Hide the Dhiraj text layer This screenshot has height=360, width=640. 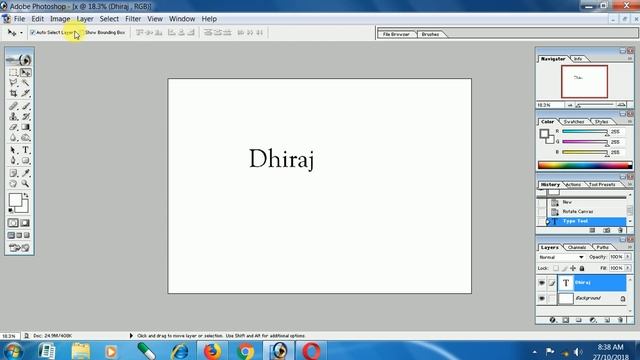542,283
